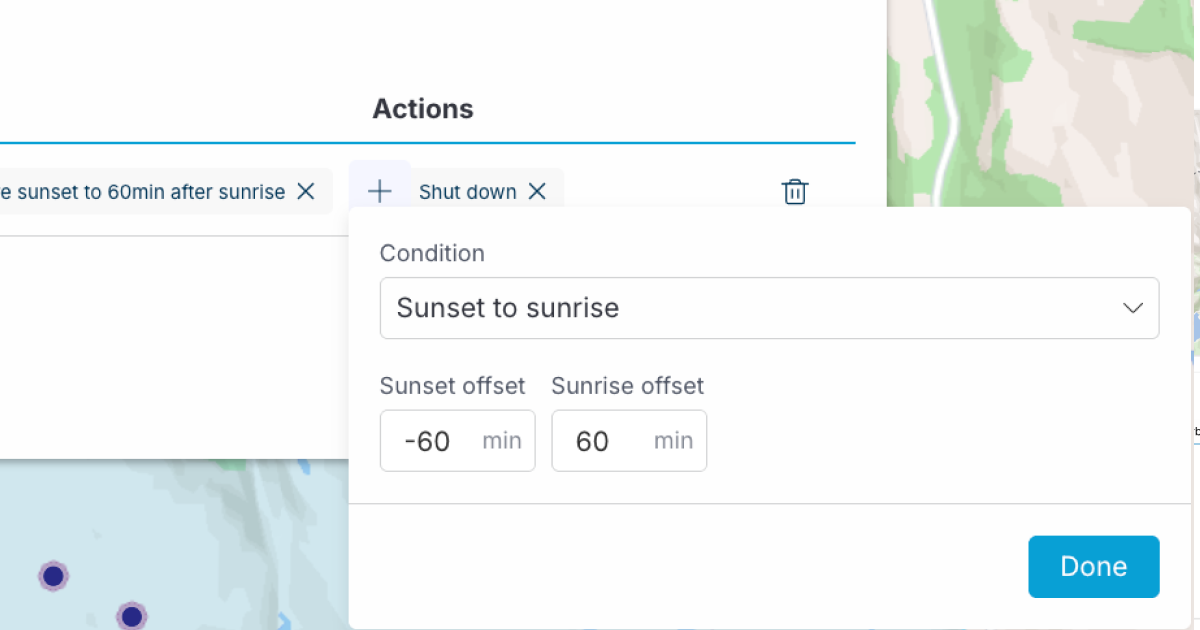Click the plus icon to add condition
This screenshot has height=630, width=1200.
pos(379,191)
